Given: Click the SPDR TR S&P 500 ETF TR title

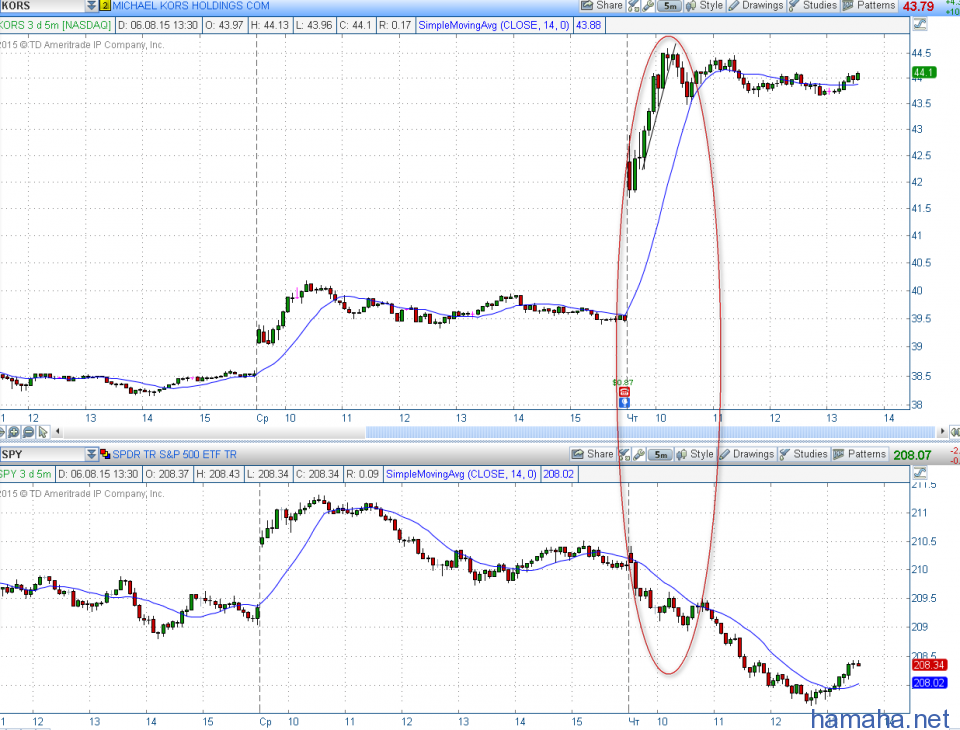Looking at the screenshot, I should click(174, 454).
